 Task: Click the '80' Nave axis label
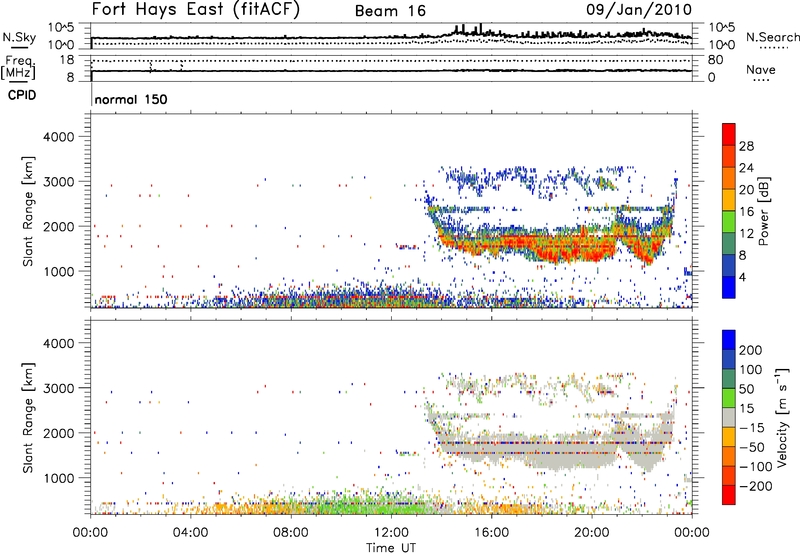(x=715, y=60)
